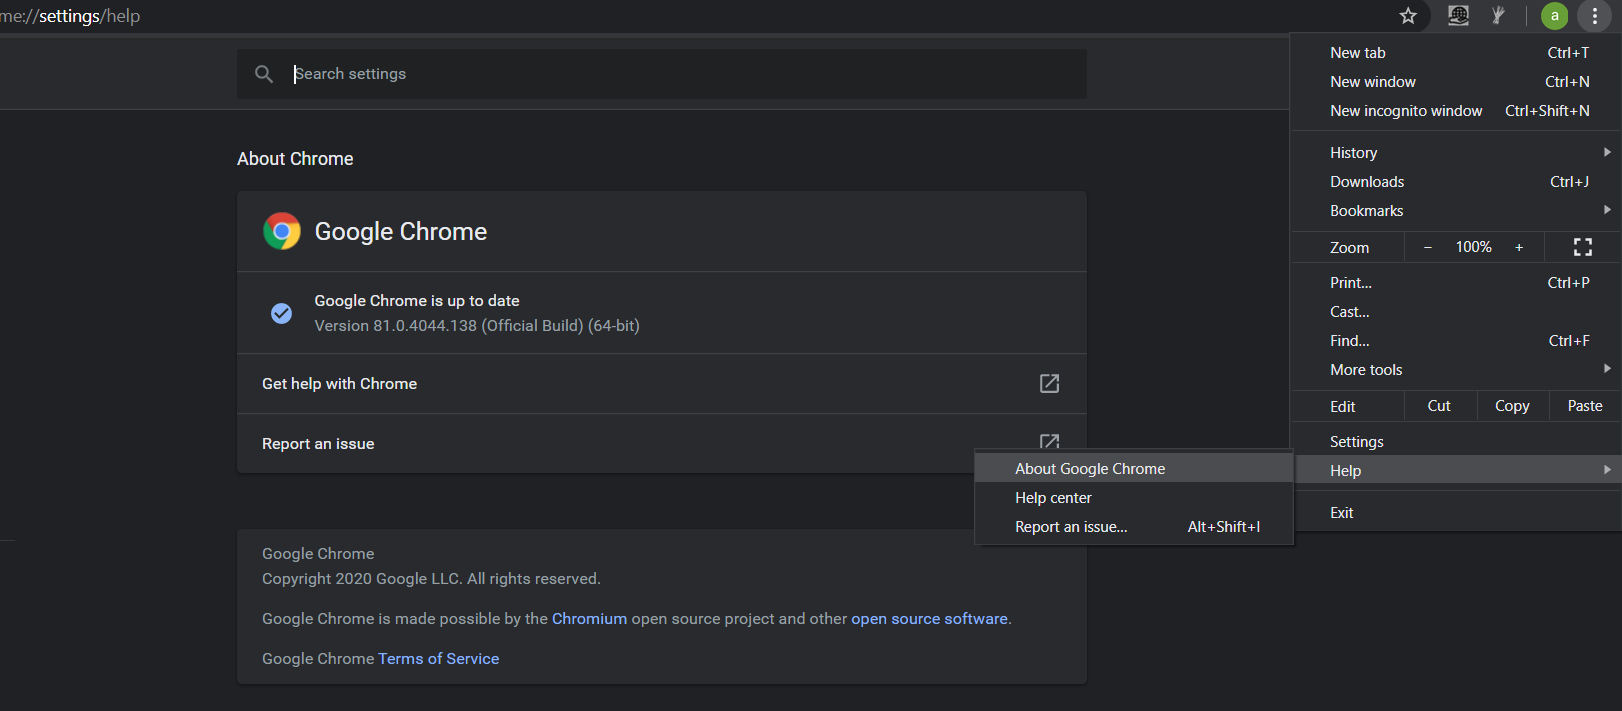Open a New tab from the menu
Image resolution: width=1622 pixels, height=711 pixels.
tap(1456, 53)
